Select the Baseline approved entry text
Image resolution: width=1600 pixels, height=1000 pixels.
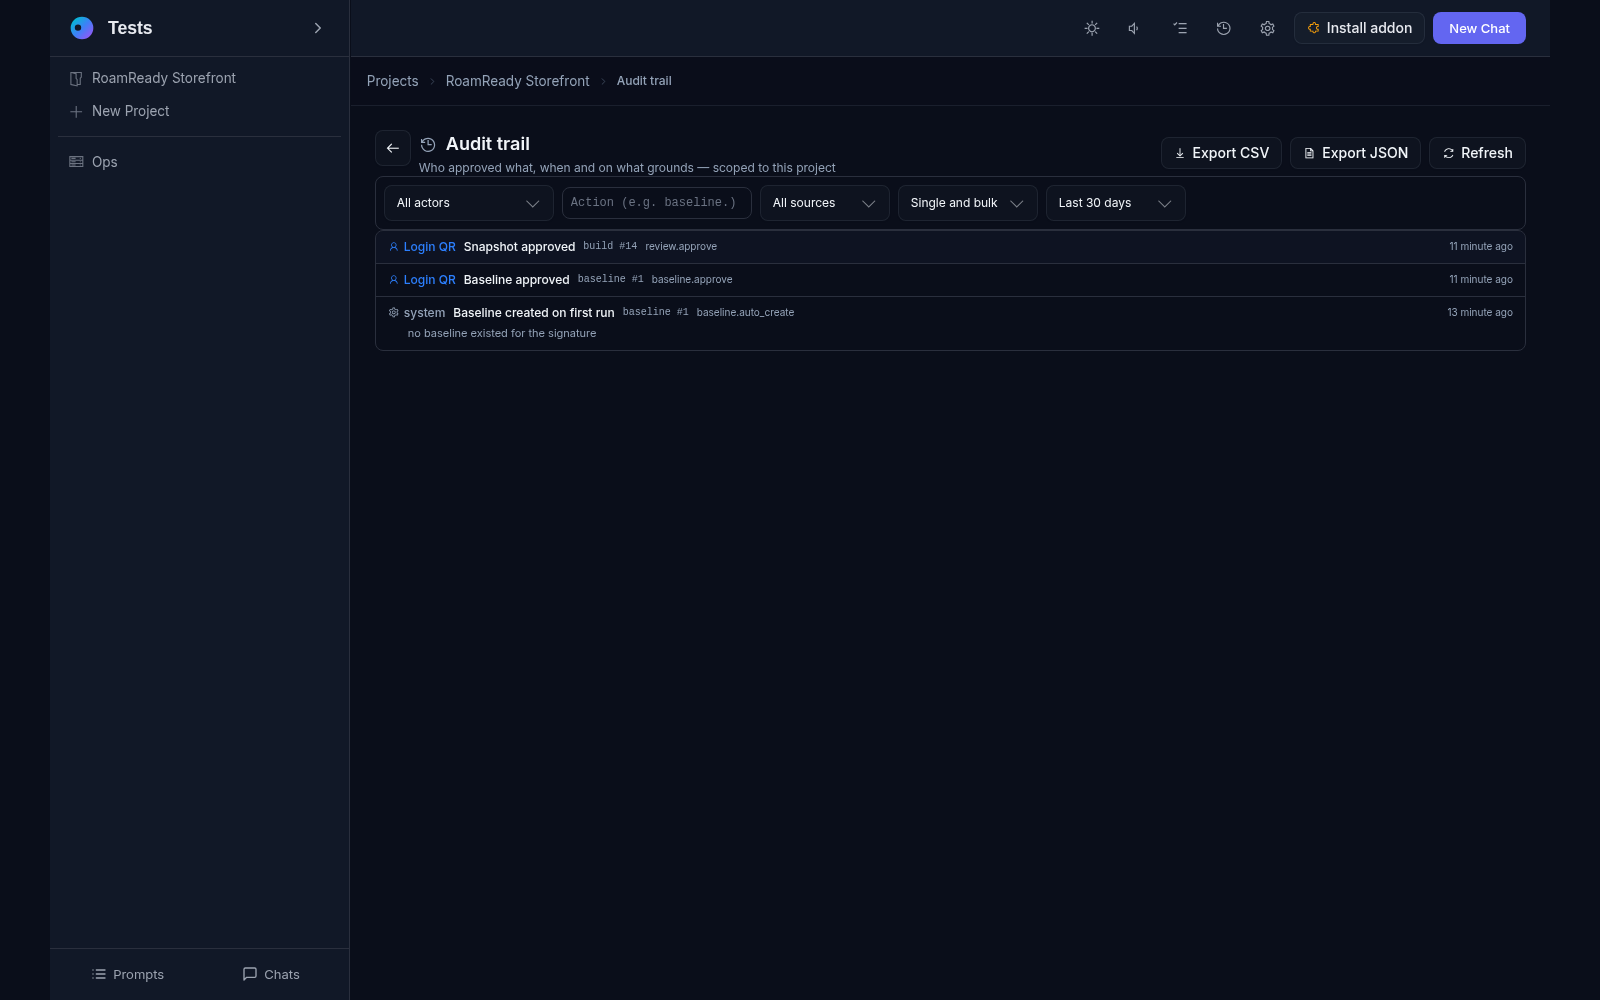pos(516,280)
